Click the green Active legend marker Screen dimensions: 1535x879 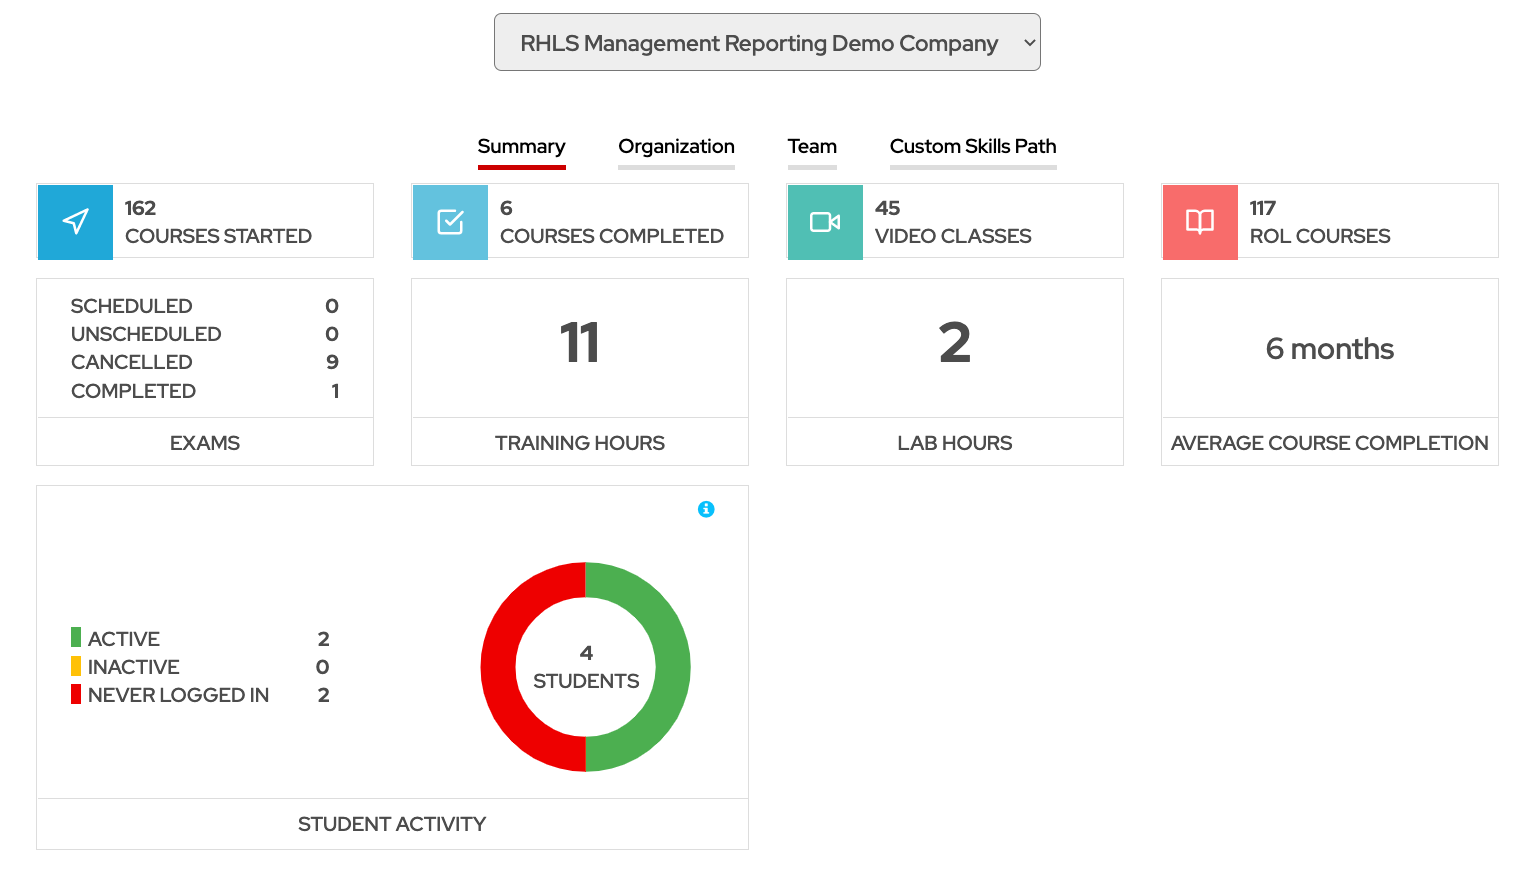point(75,637)
